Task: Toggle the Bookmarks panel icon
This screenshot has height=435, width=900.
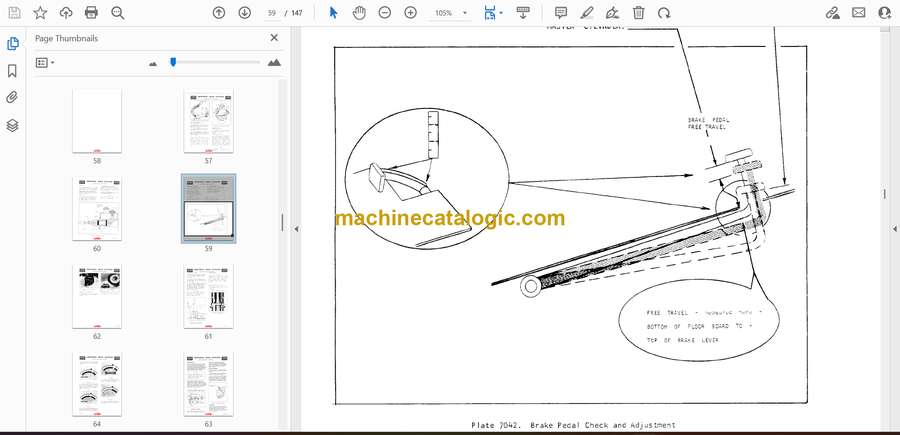Action: point(13,71)
